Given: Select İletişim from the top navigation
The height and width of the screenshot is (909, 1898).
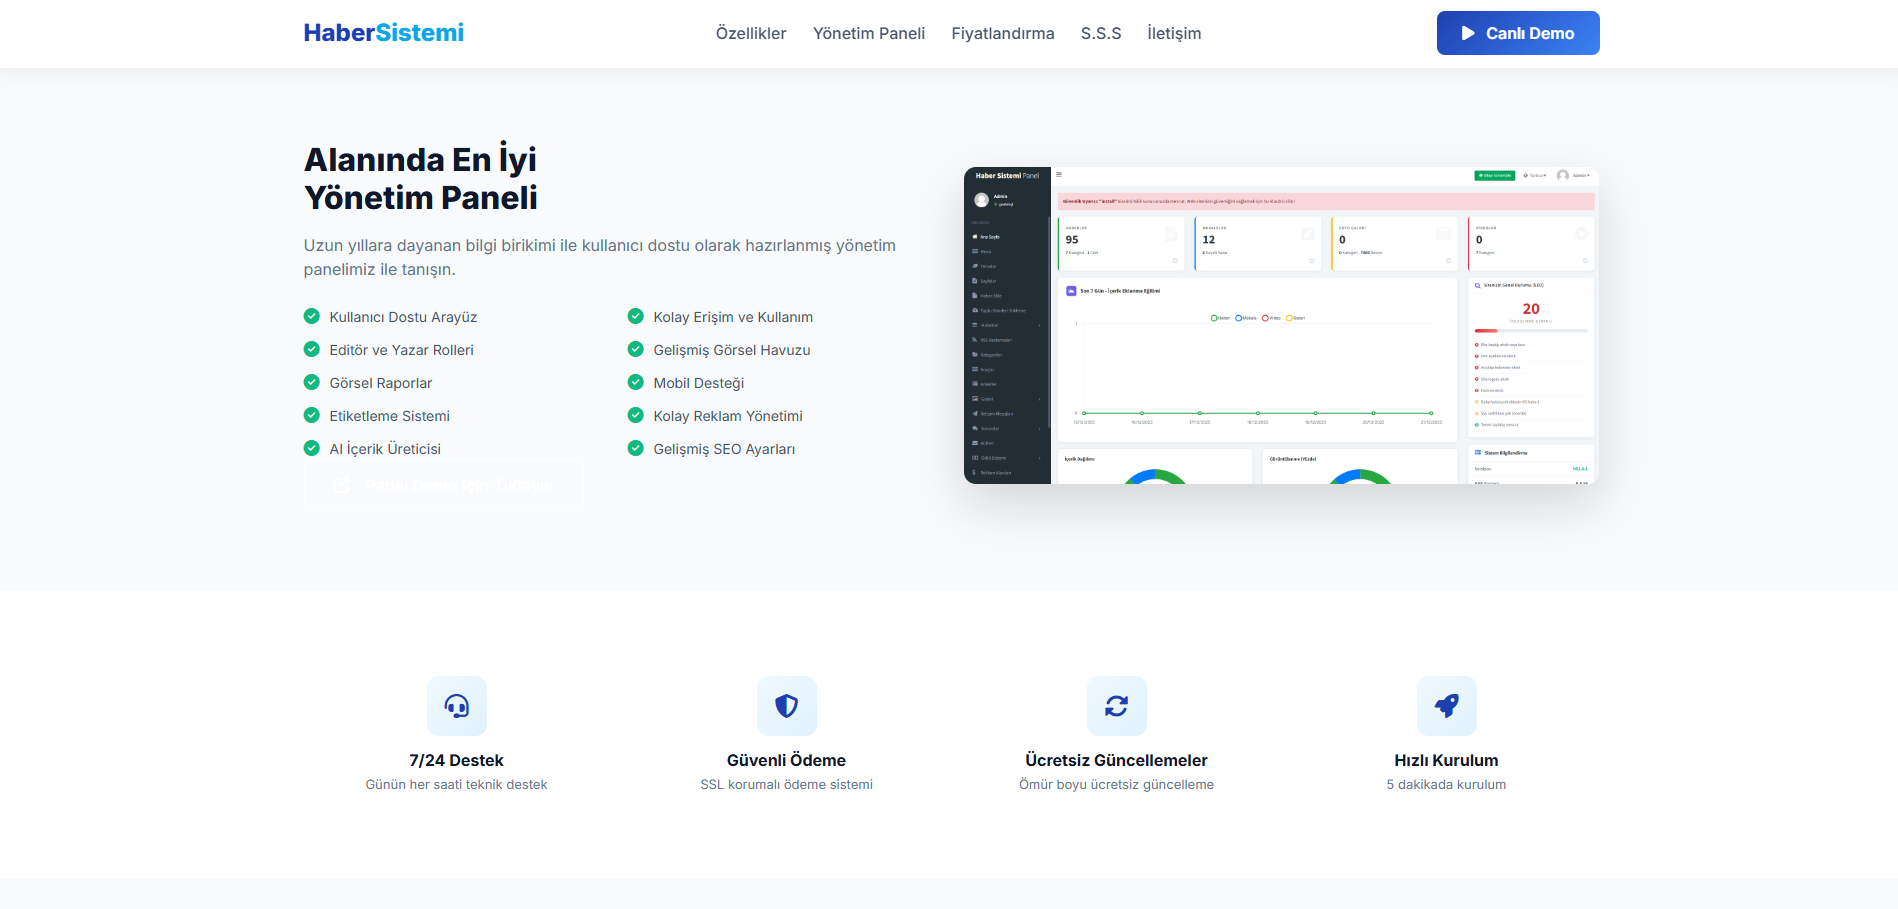Looking at the screenshot, I should [x=1173, y=33].
